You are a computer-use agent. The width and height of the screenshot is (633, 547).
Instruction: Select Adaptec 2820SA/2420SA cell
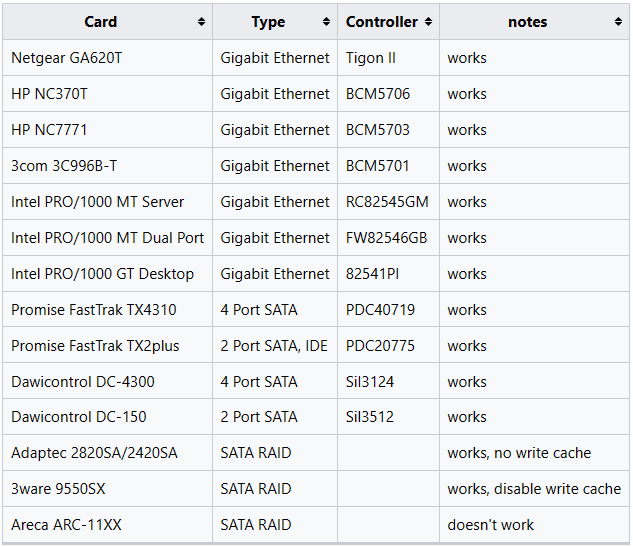pos(107,453)
